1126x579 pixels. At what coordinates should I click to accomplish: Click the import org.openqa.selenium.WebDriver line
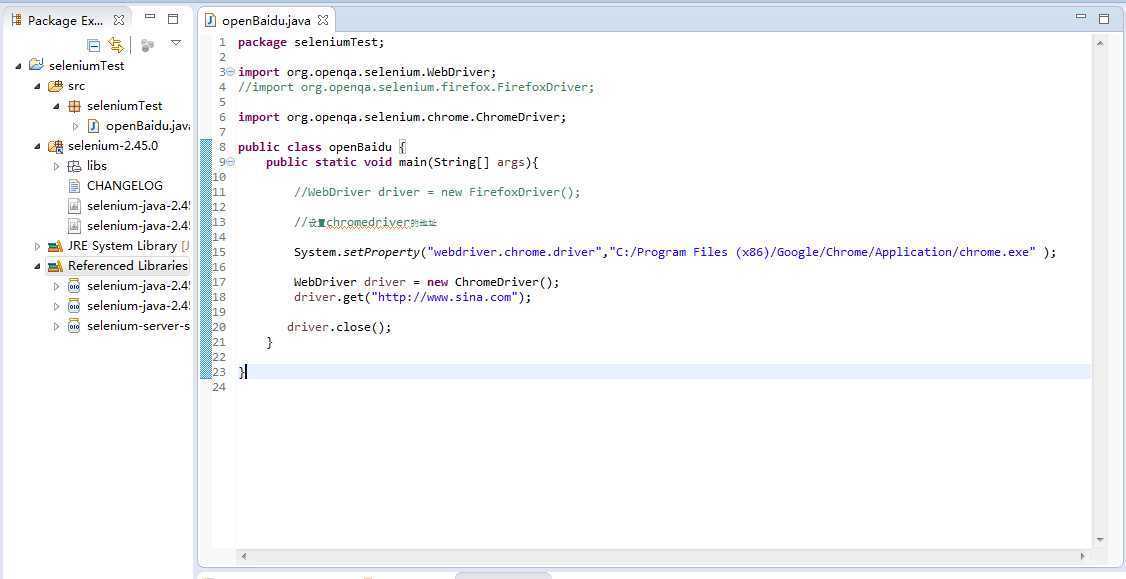[367, 72]
